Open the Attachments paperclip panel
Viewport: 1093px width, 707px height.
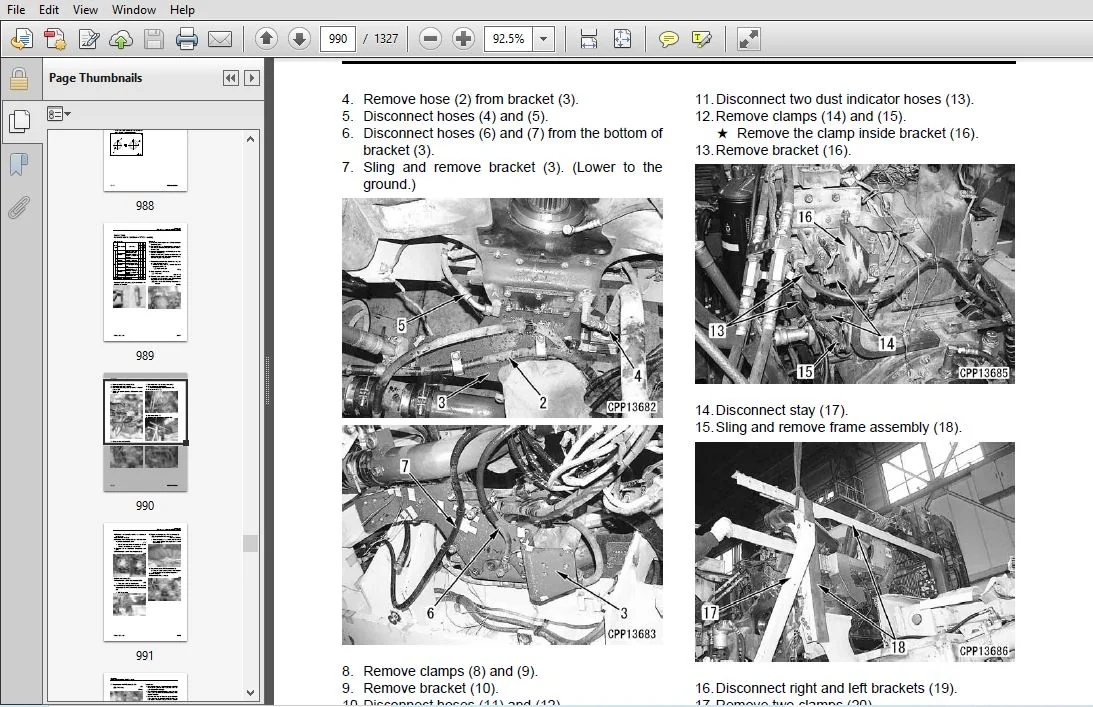pyautogui.click(x=19, y=207)
